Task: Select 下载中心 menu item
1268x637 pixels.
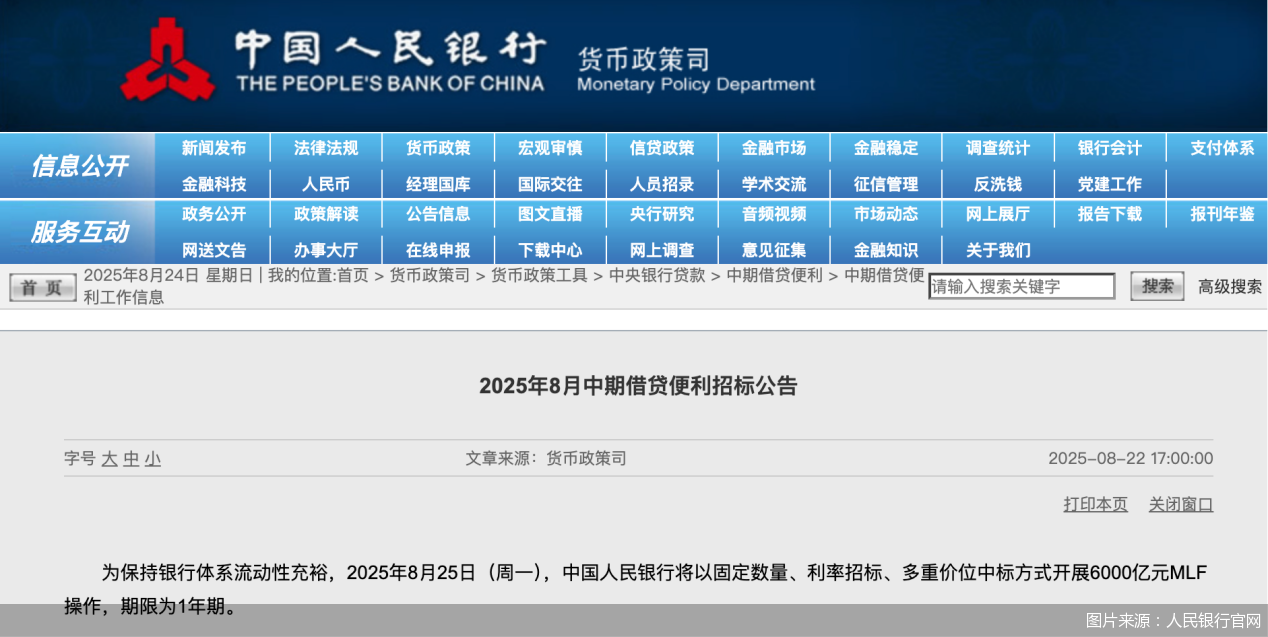Action: pos(550,250)
